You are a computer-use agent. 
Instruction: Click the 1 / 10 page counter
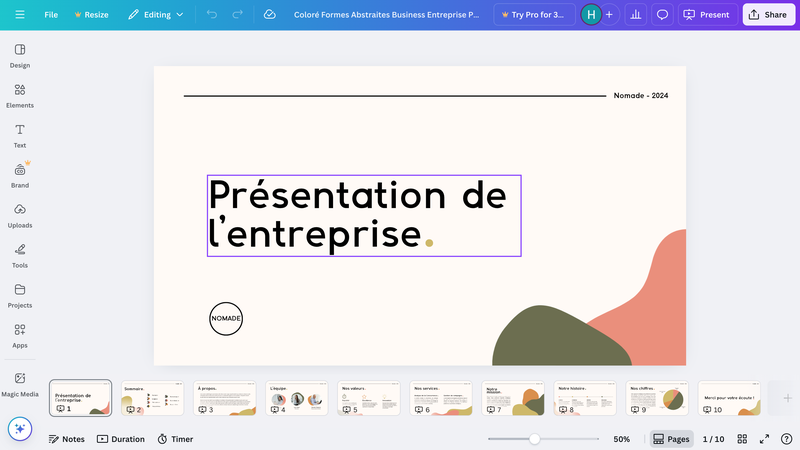pyautogui.click(x=713, y=439)
